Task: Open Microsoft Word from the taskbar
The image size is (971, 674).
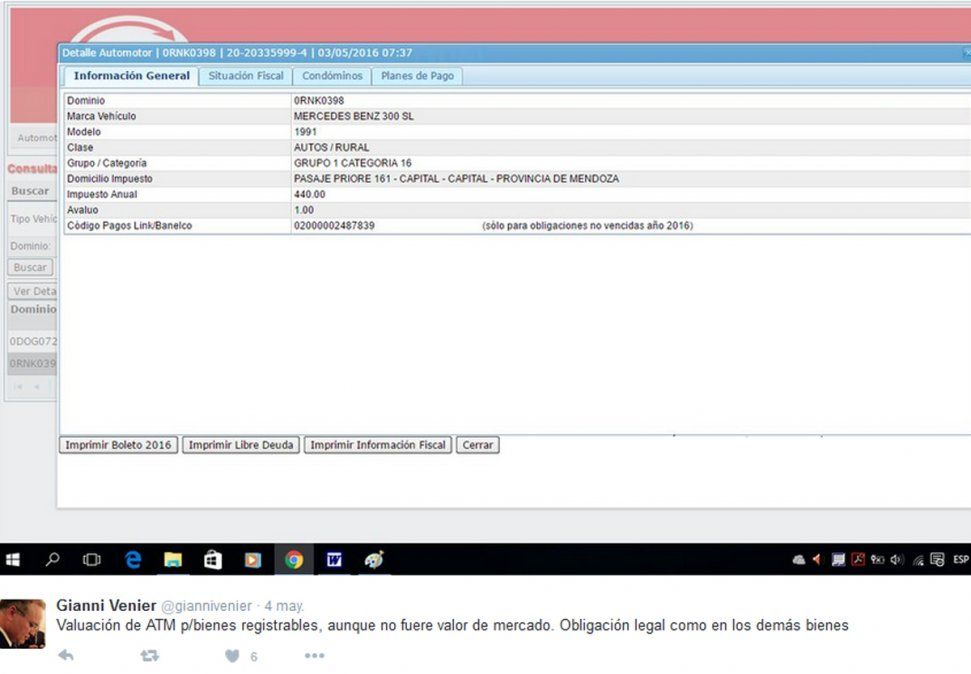Action: coord(334,560)
